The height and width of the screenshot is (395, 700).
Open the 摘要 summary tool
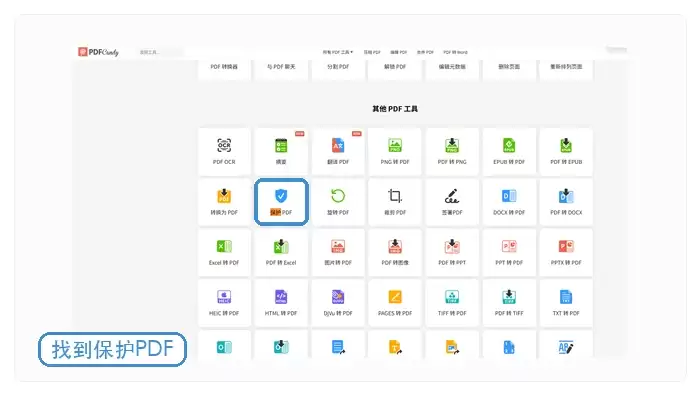point(281,152)
